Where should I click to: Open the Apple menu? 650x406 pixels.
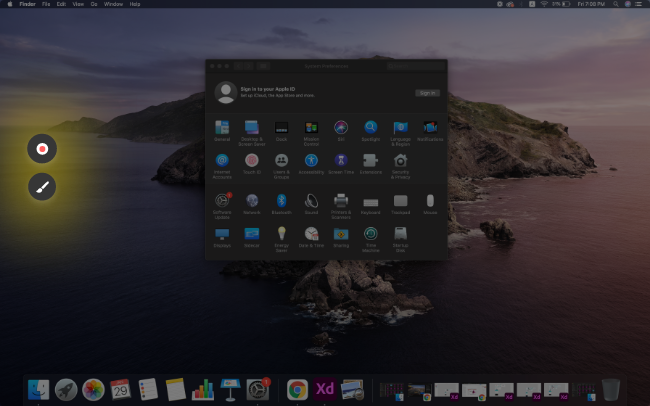[10, 4]
